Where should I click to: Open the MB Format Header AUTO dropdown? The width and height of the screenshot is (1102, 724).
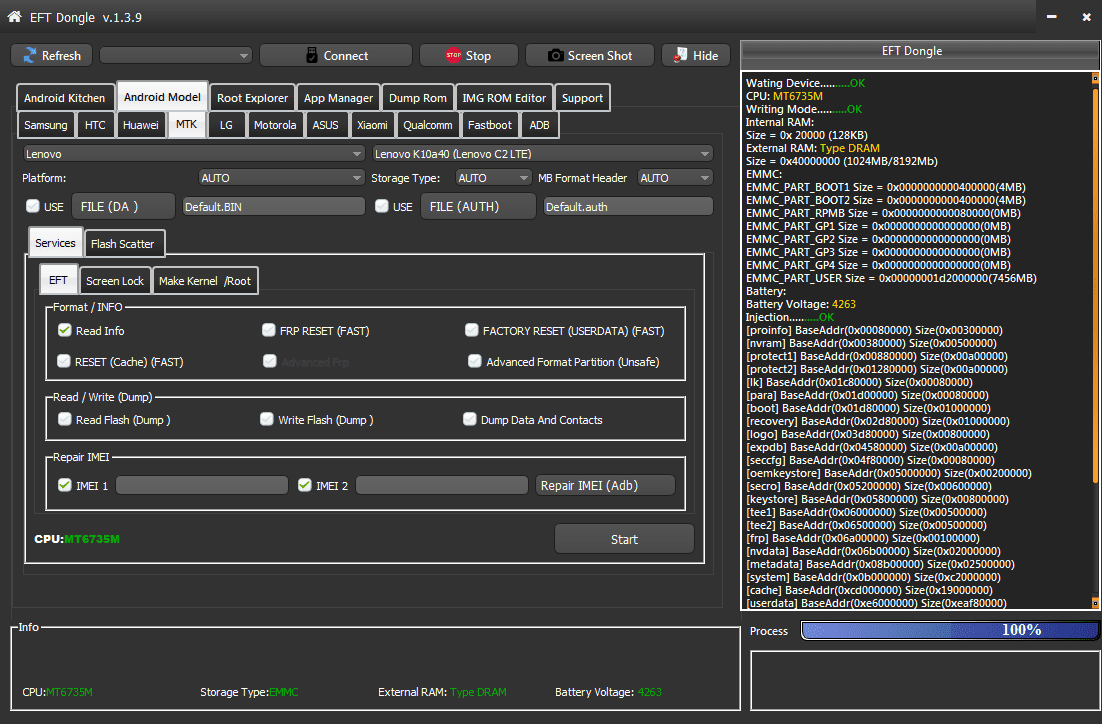coord(675,178)
